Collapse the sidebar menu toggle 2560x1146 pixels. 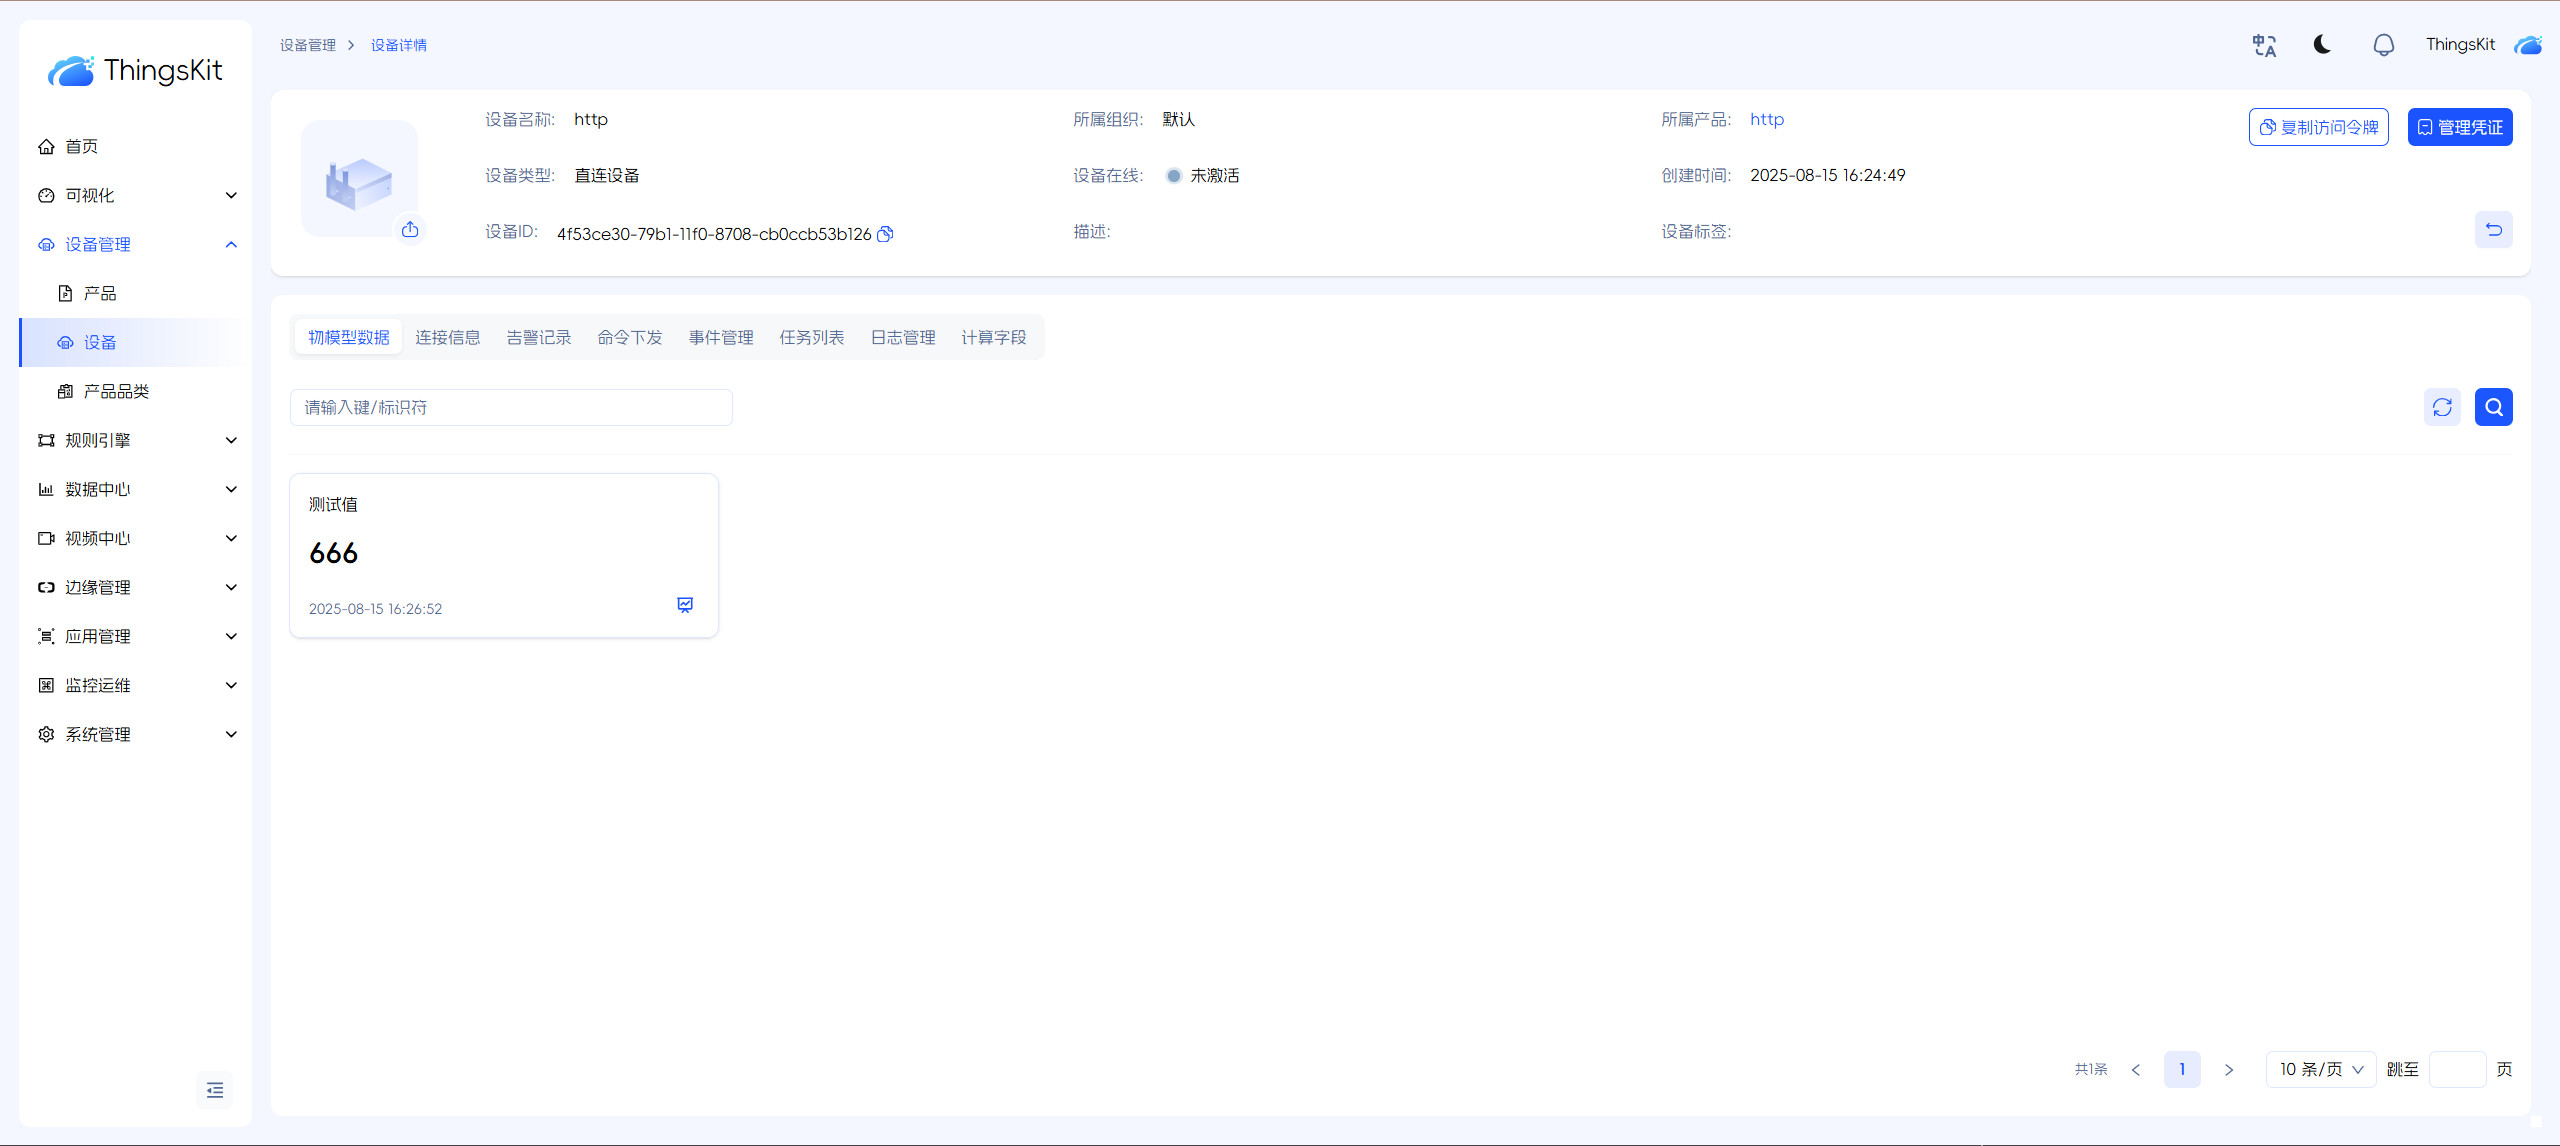tap(215, 1090)
